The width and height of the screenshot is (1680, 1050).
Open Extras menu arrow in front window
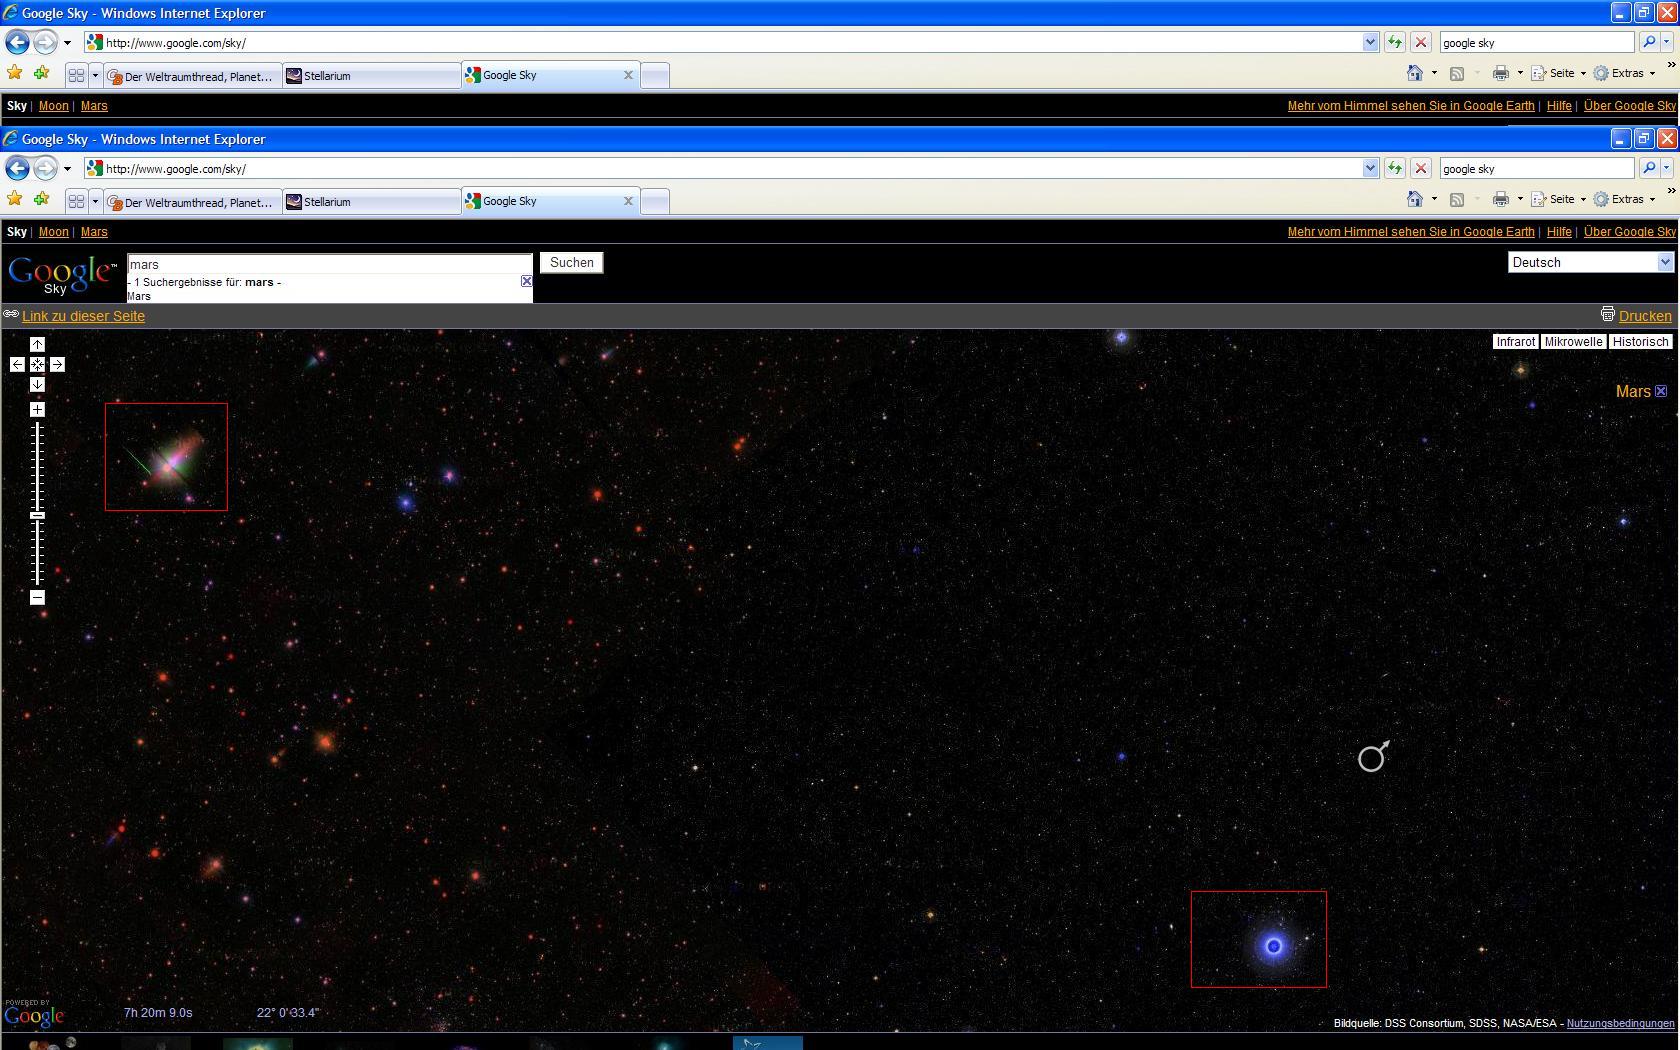(x=1652, y=199)
